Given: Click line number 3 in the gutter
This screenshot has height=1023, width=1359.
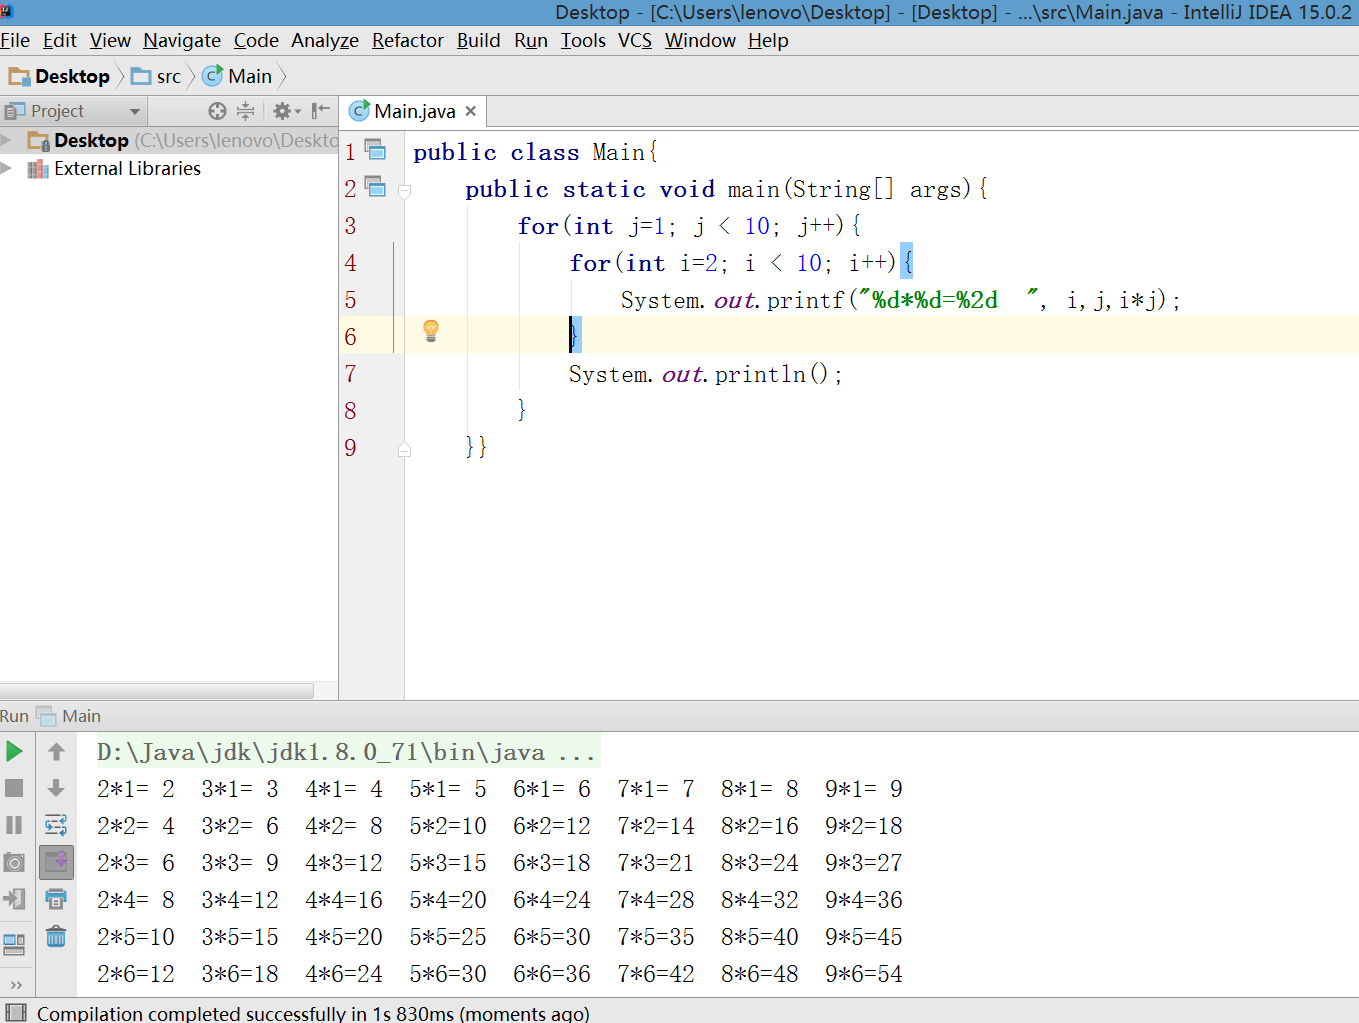Looking at the screenshot, I should 350,226.
